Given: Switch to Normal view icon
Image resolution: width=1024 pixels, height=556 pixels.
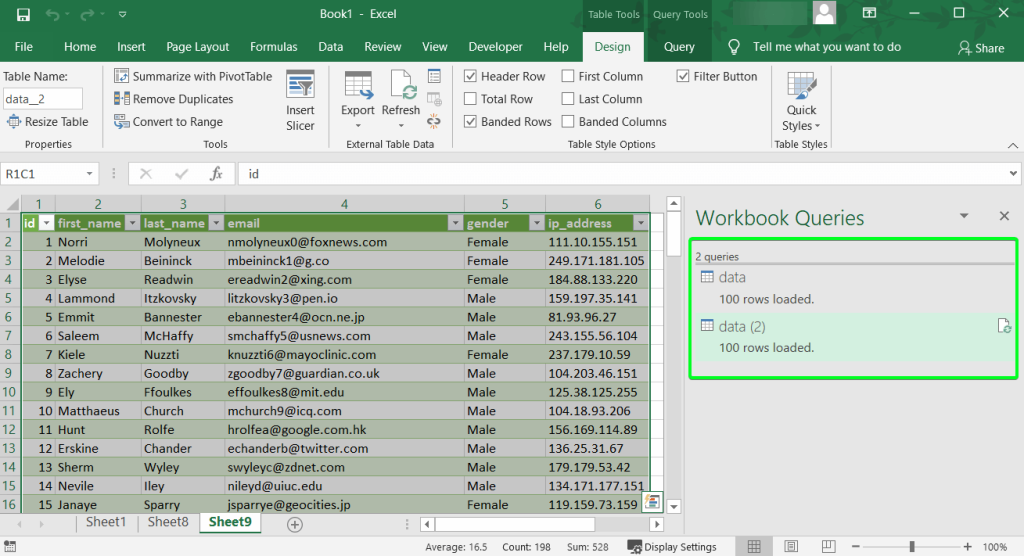Looking at the screenshot, I should pos(754,547).
